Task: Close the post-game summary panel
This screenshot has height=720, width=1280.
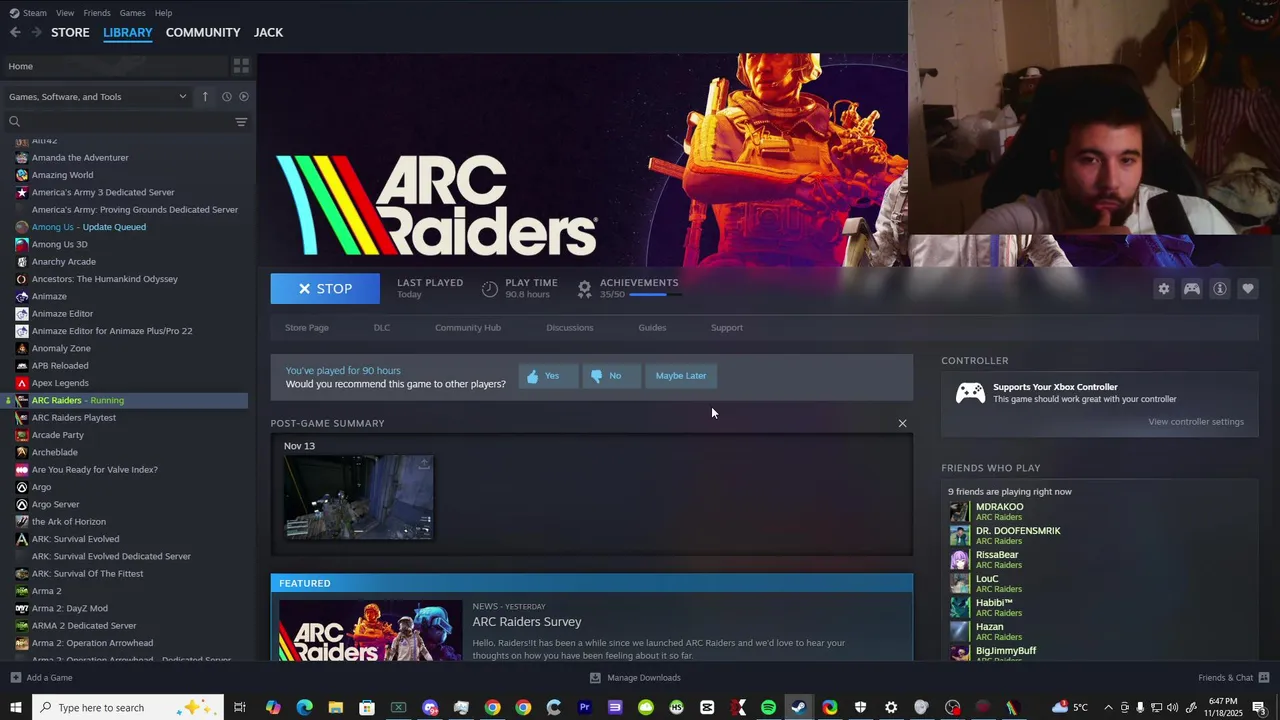Action: tap(902, 423)
